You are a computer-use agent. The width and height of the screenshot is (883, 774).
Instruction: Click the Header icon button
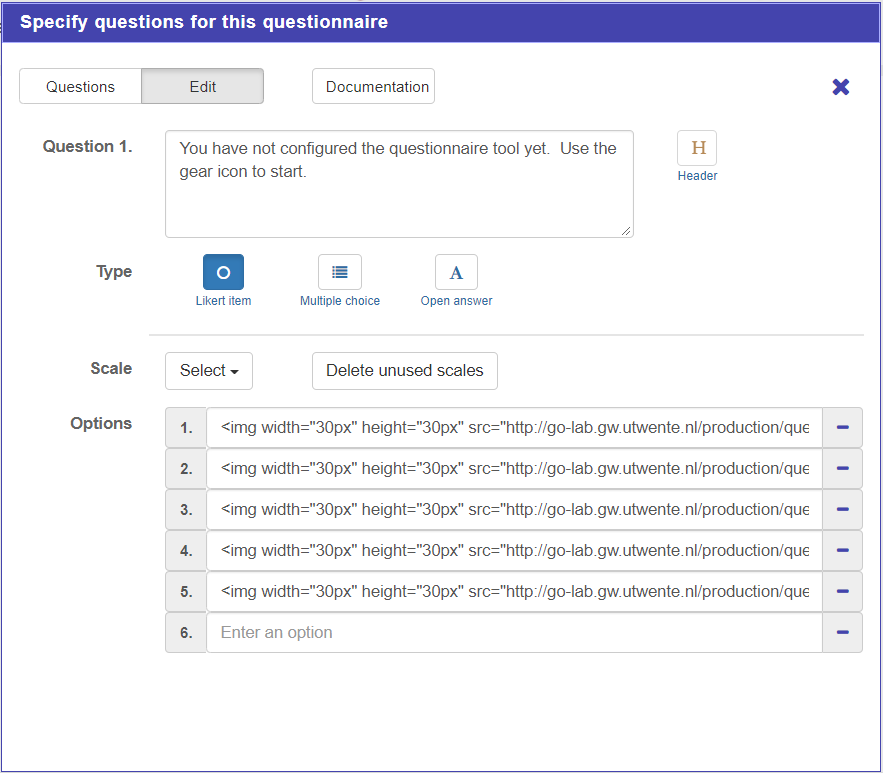[x=697, y=148]
